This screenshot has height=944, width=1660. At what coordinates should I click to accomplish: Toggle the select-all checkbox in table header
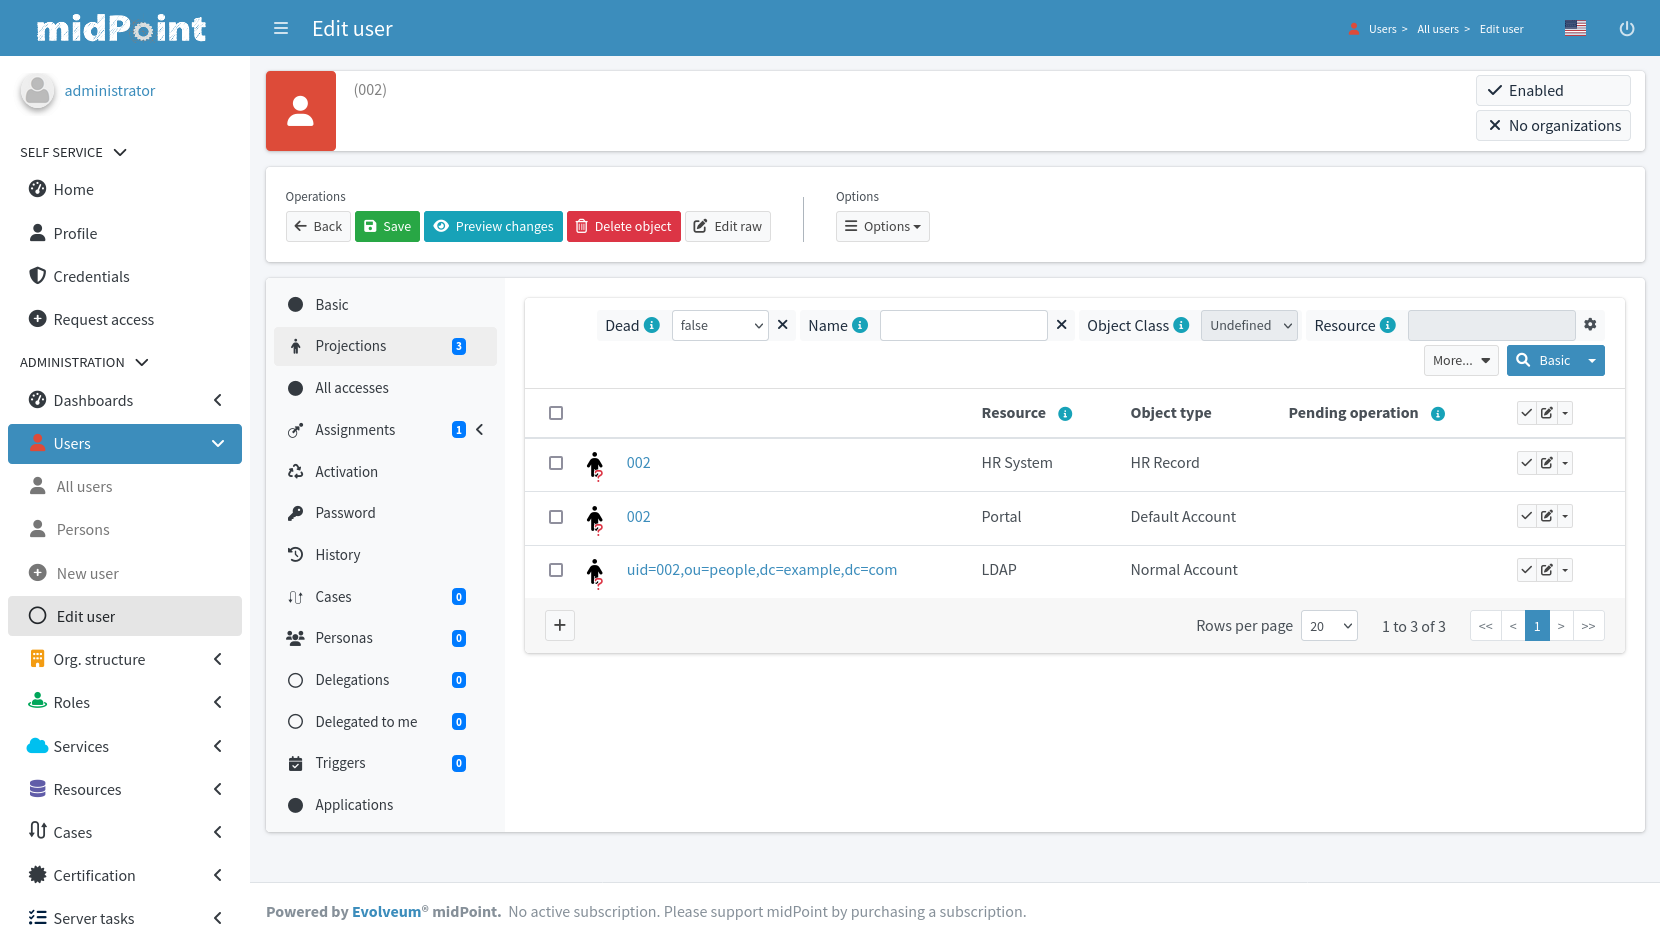point(556,413)
